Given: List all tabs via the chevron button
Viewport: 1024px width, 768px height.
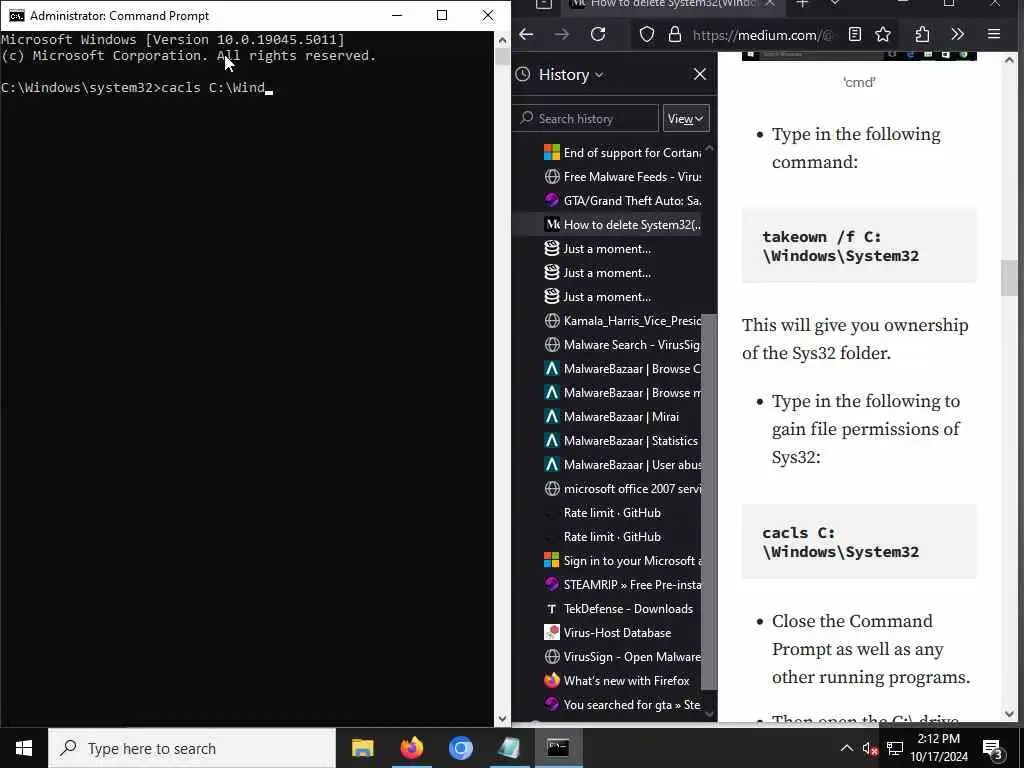Looking at the screenshot, I should [835, 4].
